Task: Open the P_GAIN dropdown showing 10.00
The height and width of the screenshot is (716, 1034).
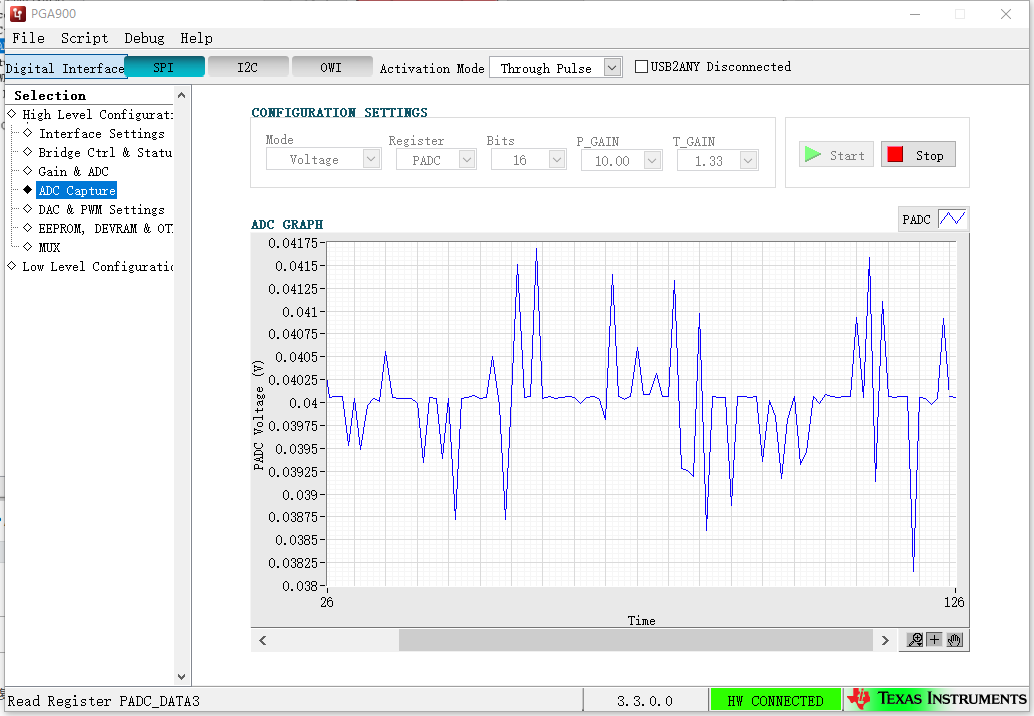Action: pos(621,160)
